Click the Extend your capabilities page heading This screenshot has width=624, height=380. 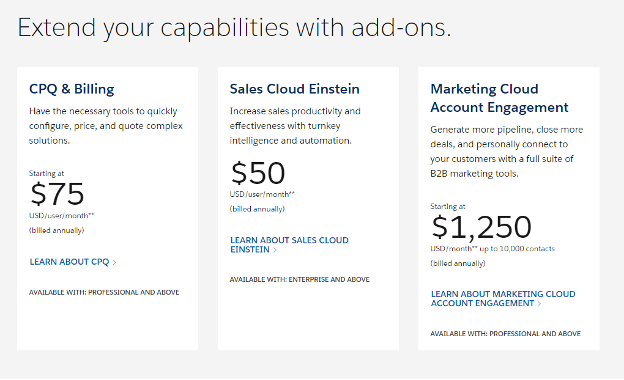234,27
